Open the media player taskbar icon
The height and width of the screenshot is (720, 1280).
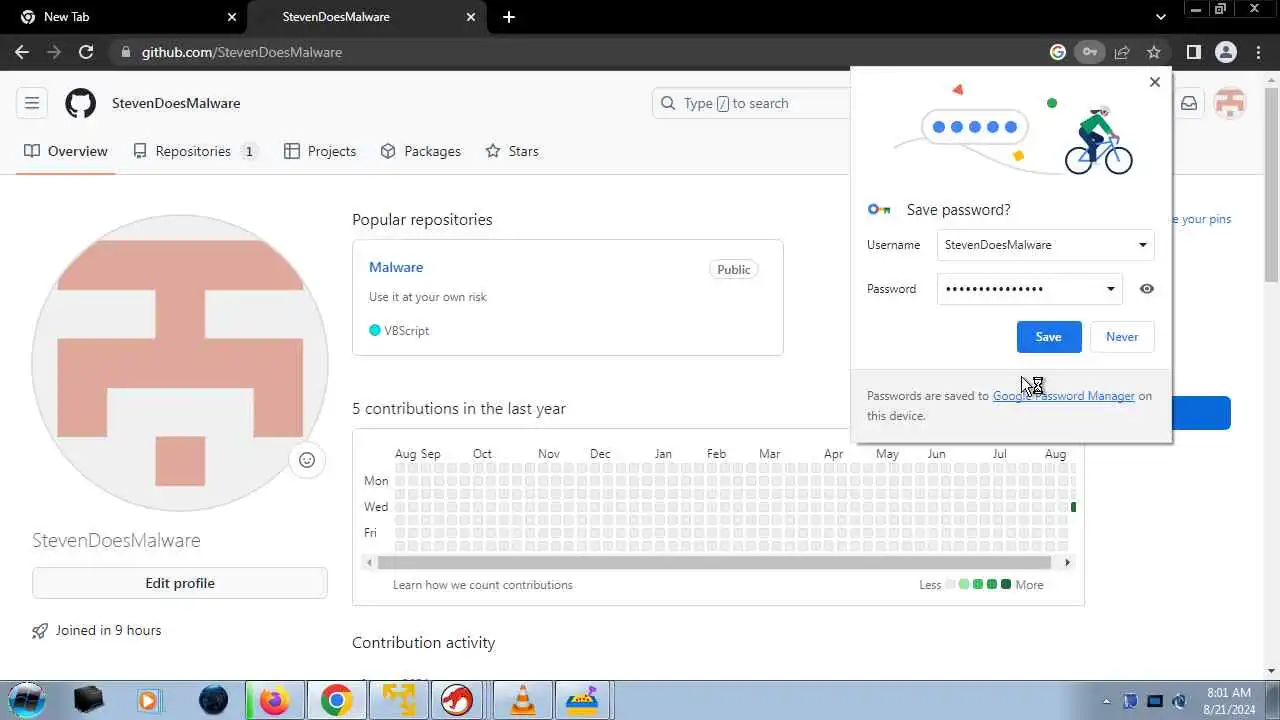coord(148,700)
